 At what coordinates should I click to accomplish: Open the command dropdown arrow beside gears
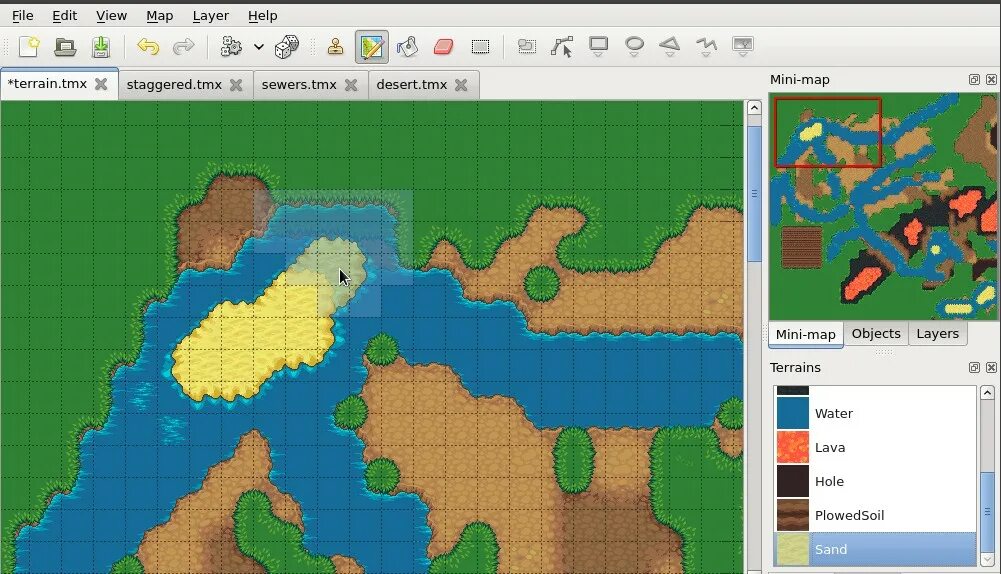pos(259,47)
